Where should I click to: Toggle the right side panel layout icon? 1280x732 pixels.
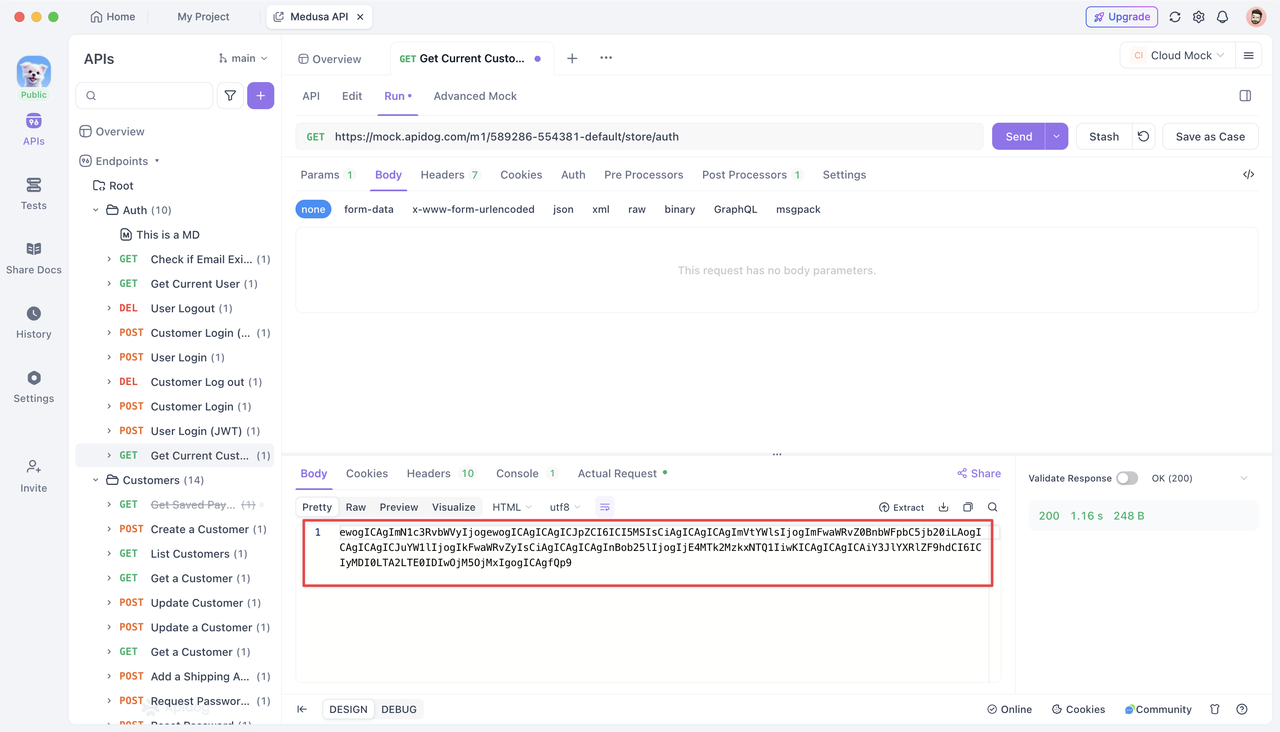click(1245, 96)
